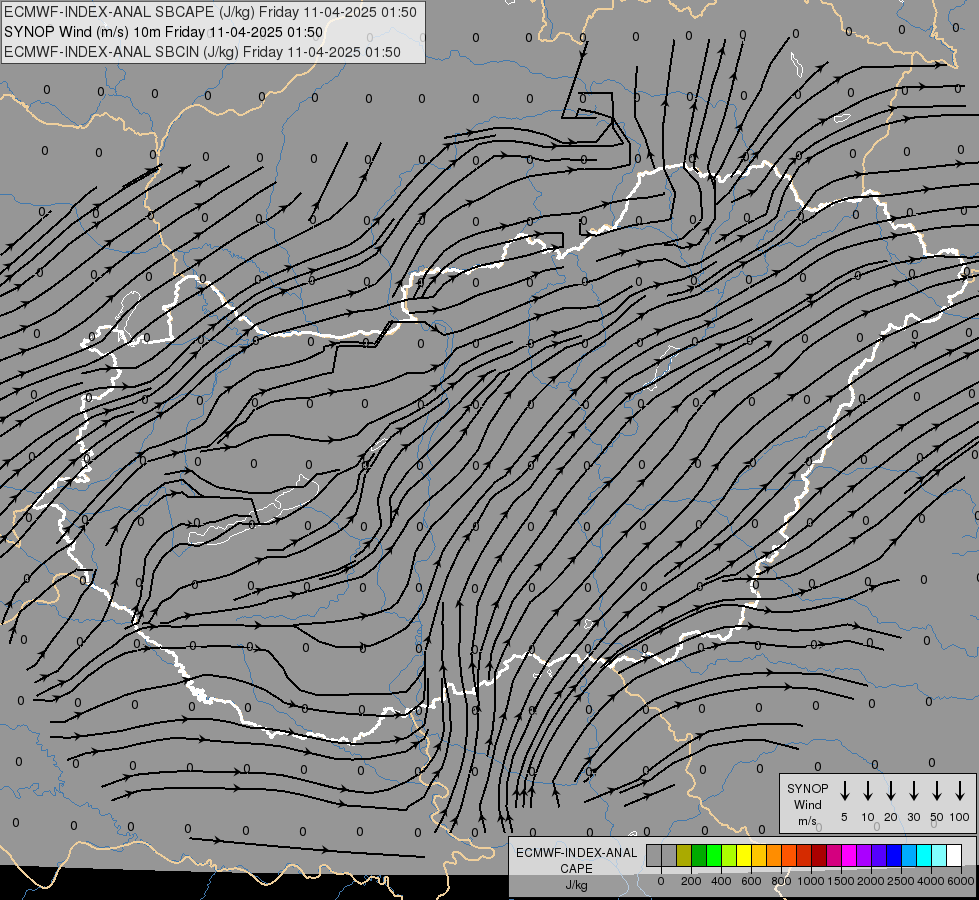Click the 5 m/s wind arrow in legend

844,790
